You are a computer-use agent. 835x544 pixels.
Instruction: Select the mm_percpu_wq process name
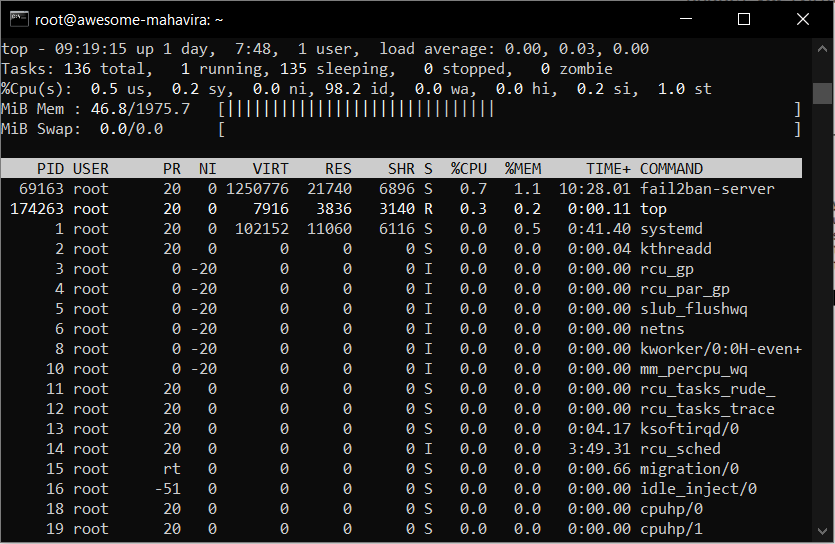pos(694,369)
